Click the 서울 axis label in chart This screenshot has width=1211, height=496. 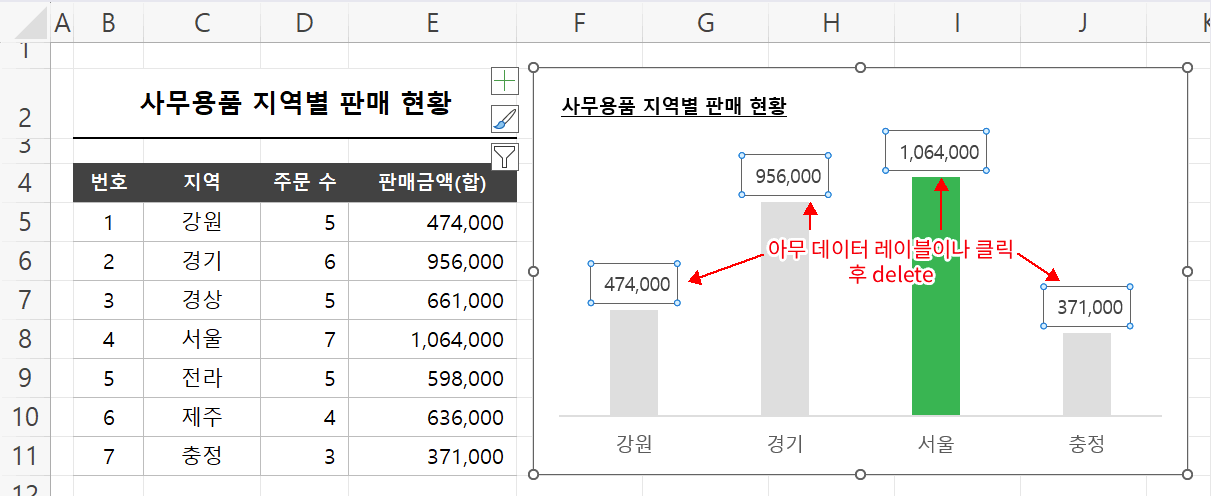coord(936,443)
